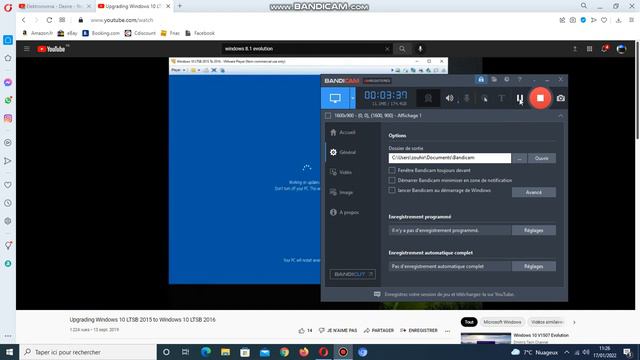The image size is (640, 360).
Task: Click the browse ellipsis button for output folder
Action: pyautogui.click(x=519, y=158)
